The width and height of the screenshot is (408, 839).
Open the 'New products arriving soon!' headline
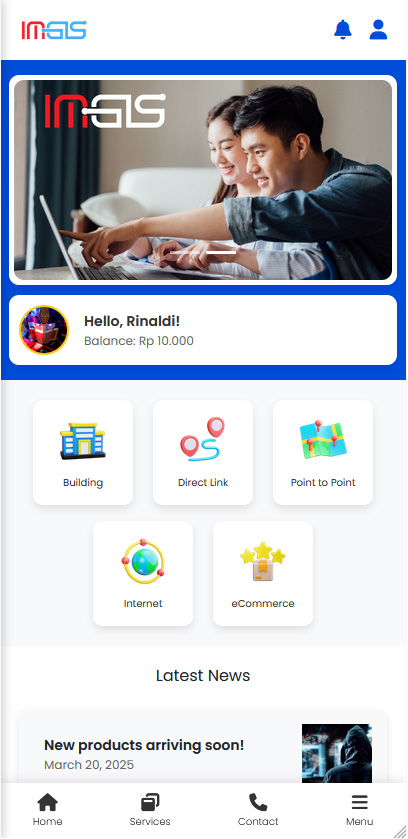(144, 745)
